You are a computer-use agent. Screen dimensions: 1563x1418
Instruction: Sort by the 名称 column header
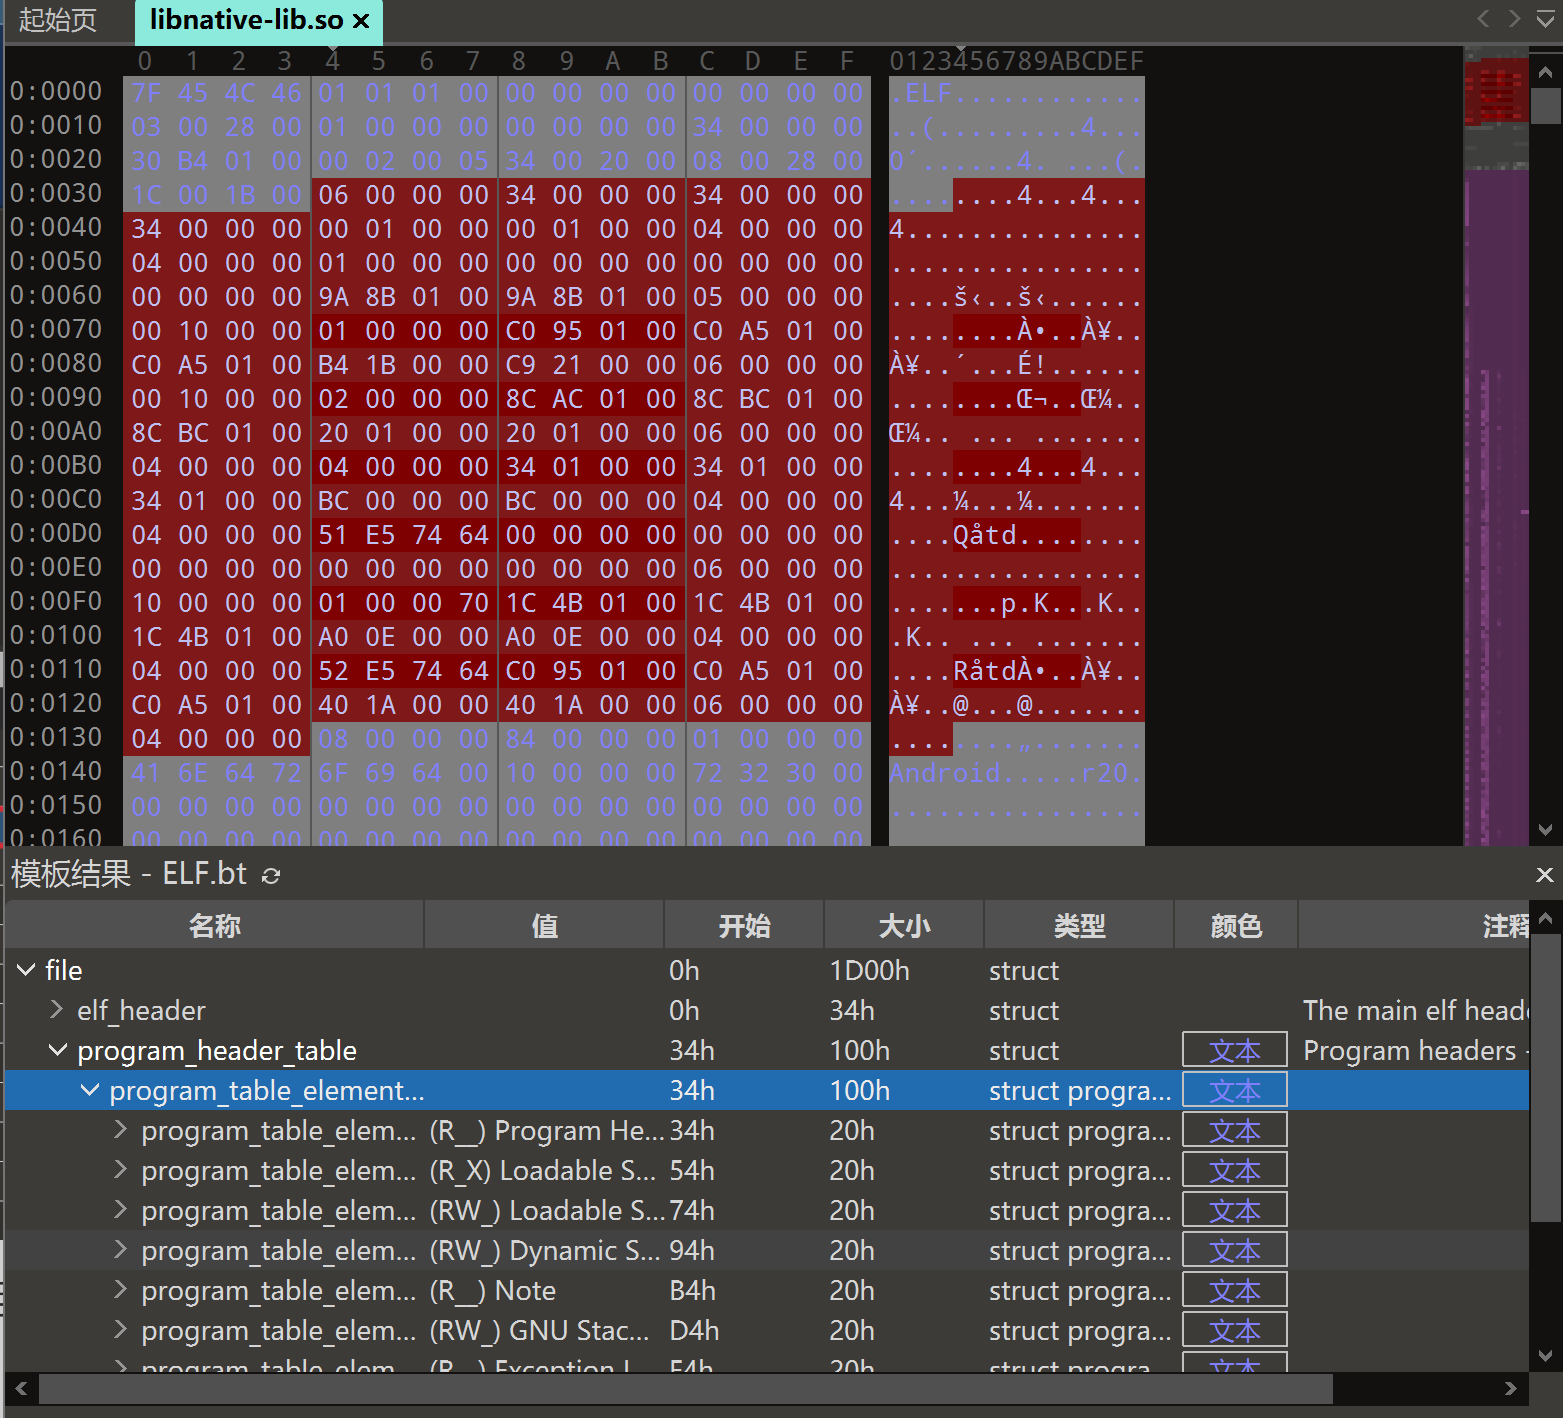215,926
